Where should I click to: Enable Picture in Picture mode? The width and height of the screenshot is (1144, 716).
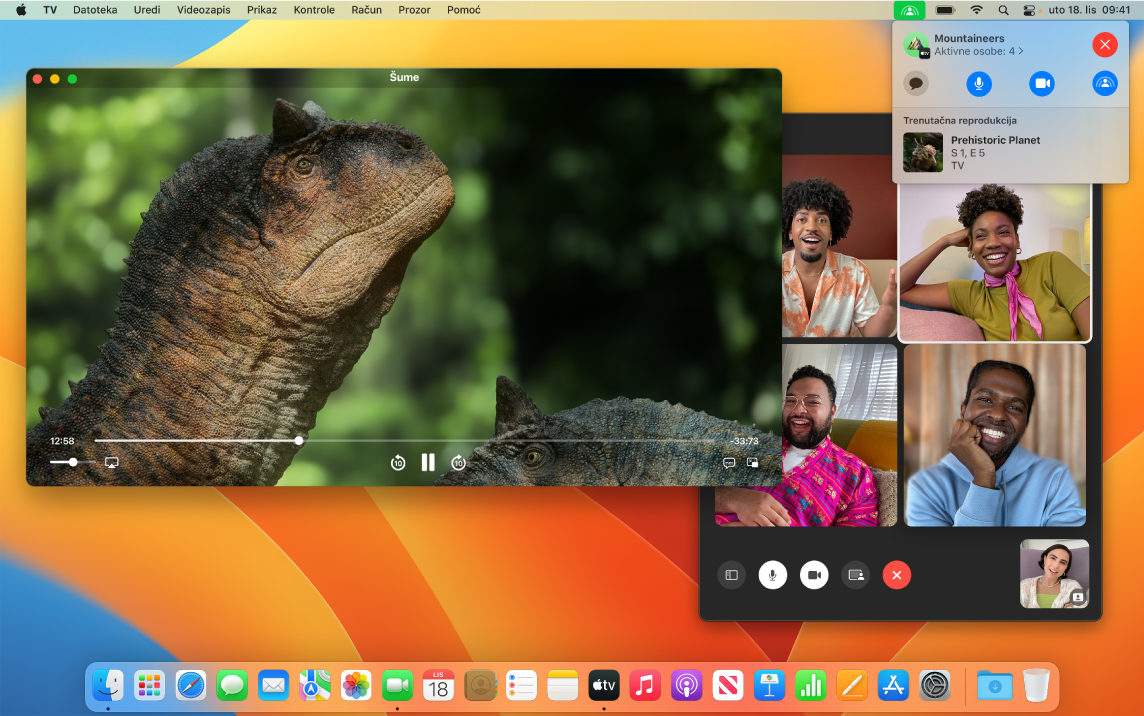[x=753, y=462]
